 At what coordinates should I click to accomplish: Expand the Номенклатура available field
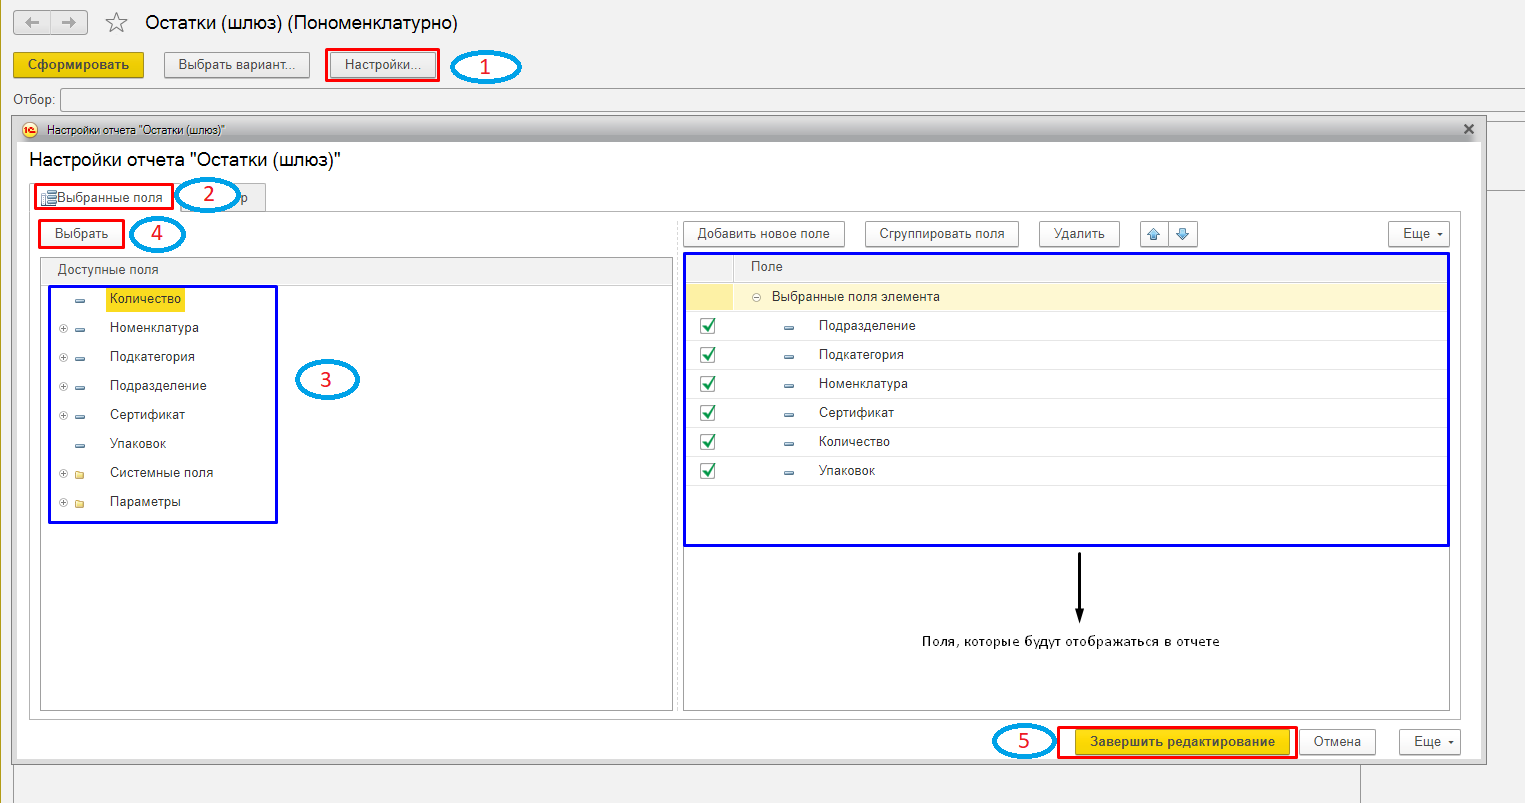(x=63, y=328)
